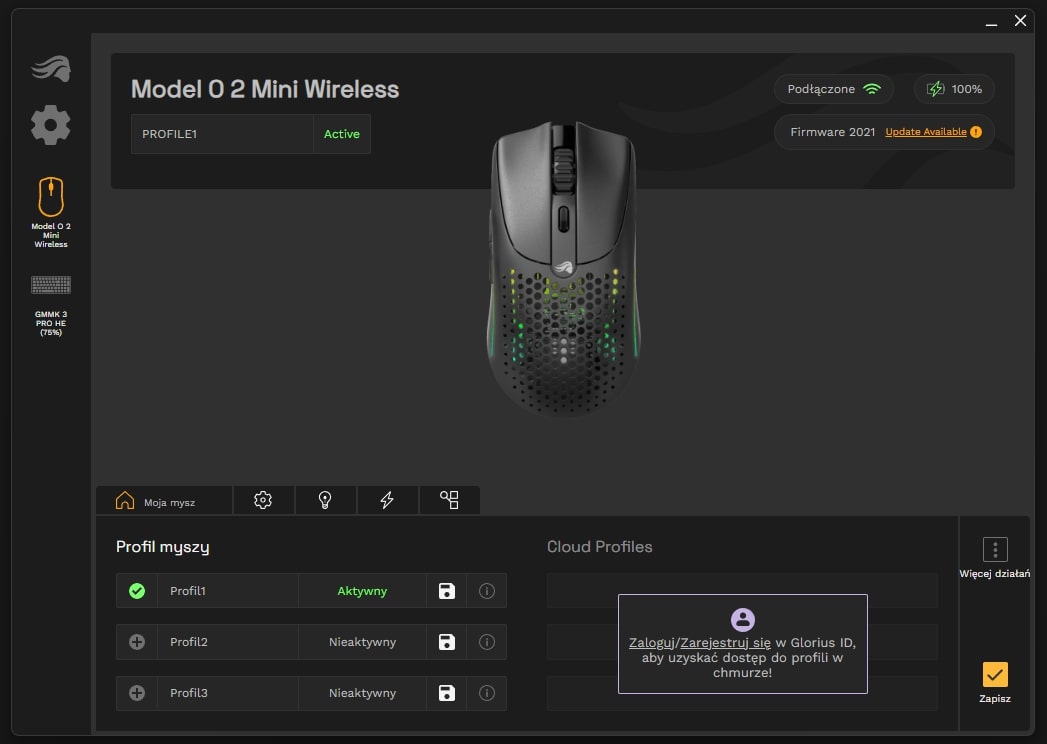Click the PROFILE1 name field
Screen dimensions: 1047x744
(x=222, y=134)
